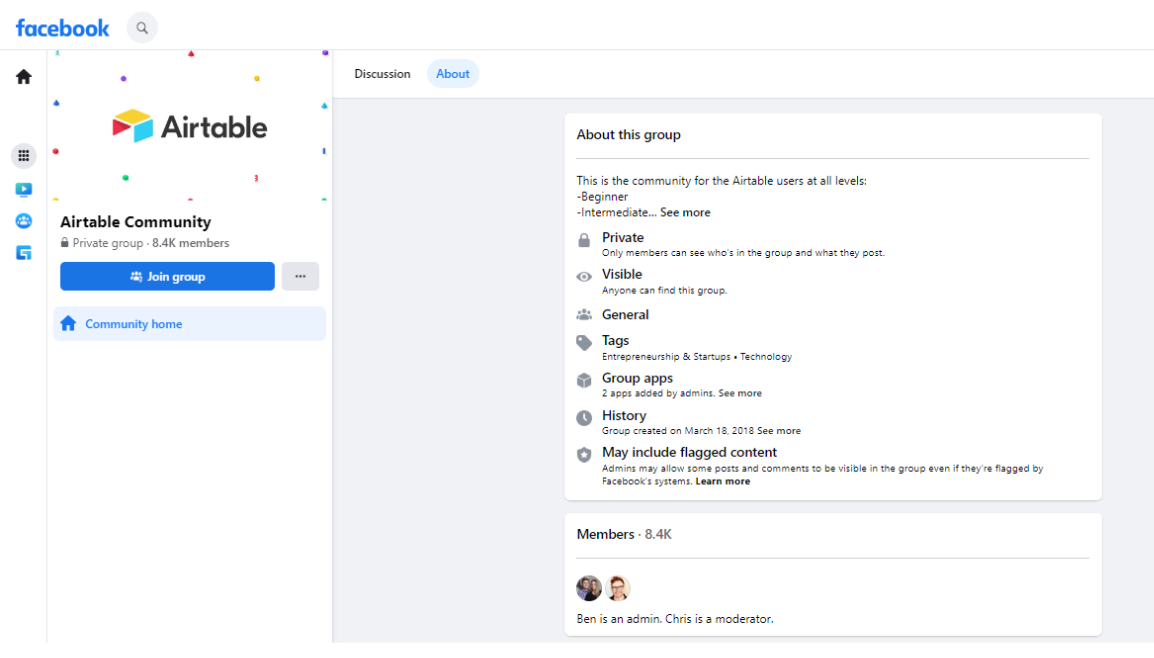
Task: Open the apps grid menu icon
Action: point(24,155)
